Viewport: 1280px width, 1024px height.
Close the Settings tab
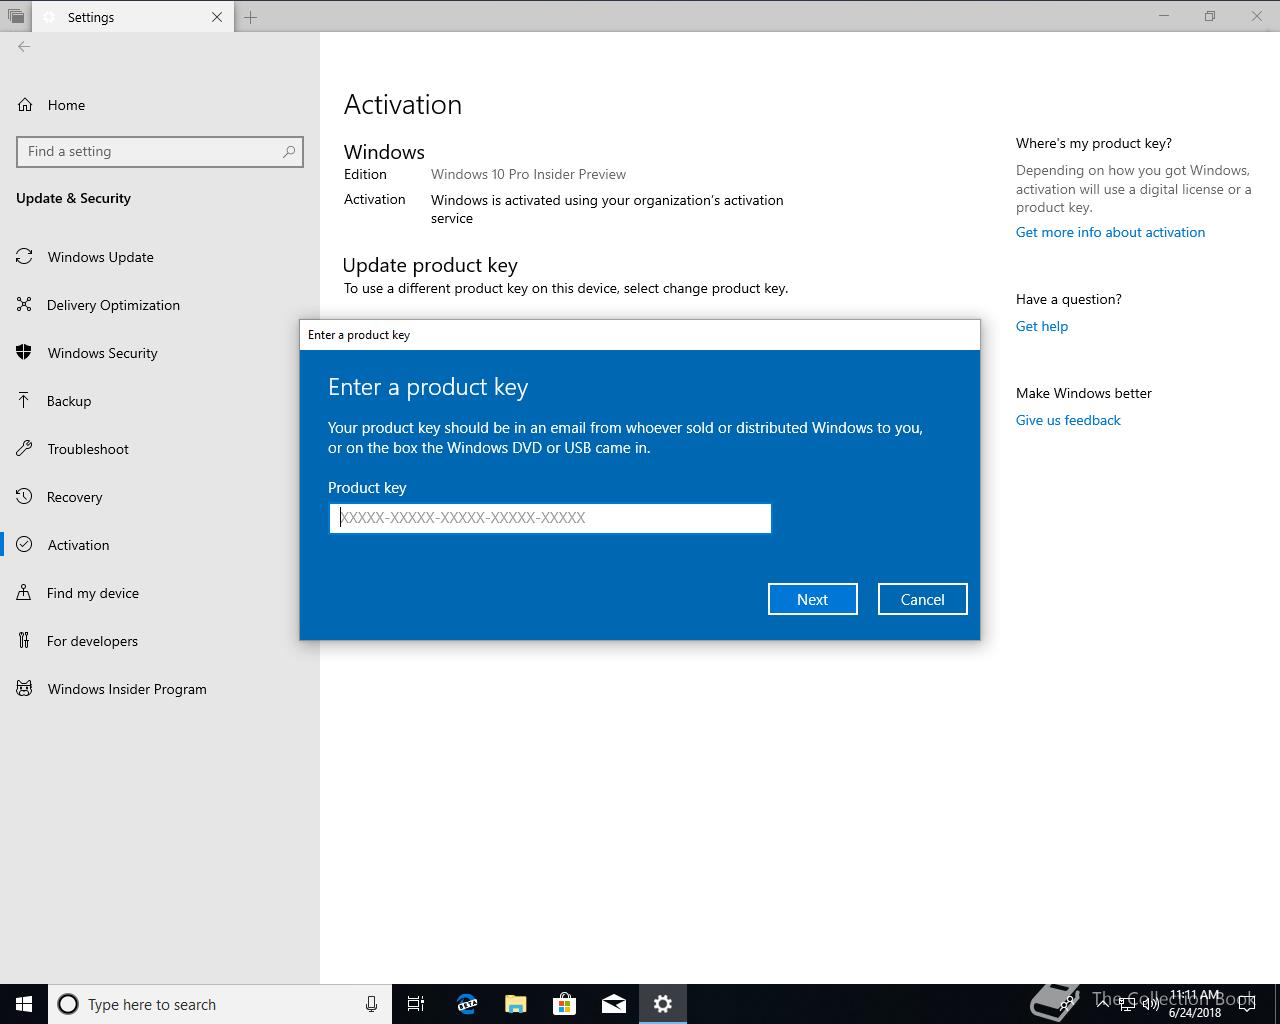click(x=217, y=17)
